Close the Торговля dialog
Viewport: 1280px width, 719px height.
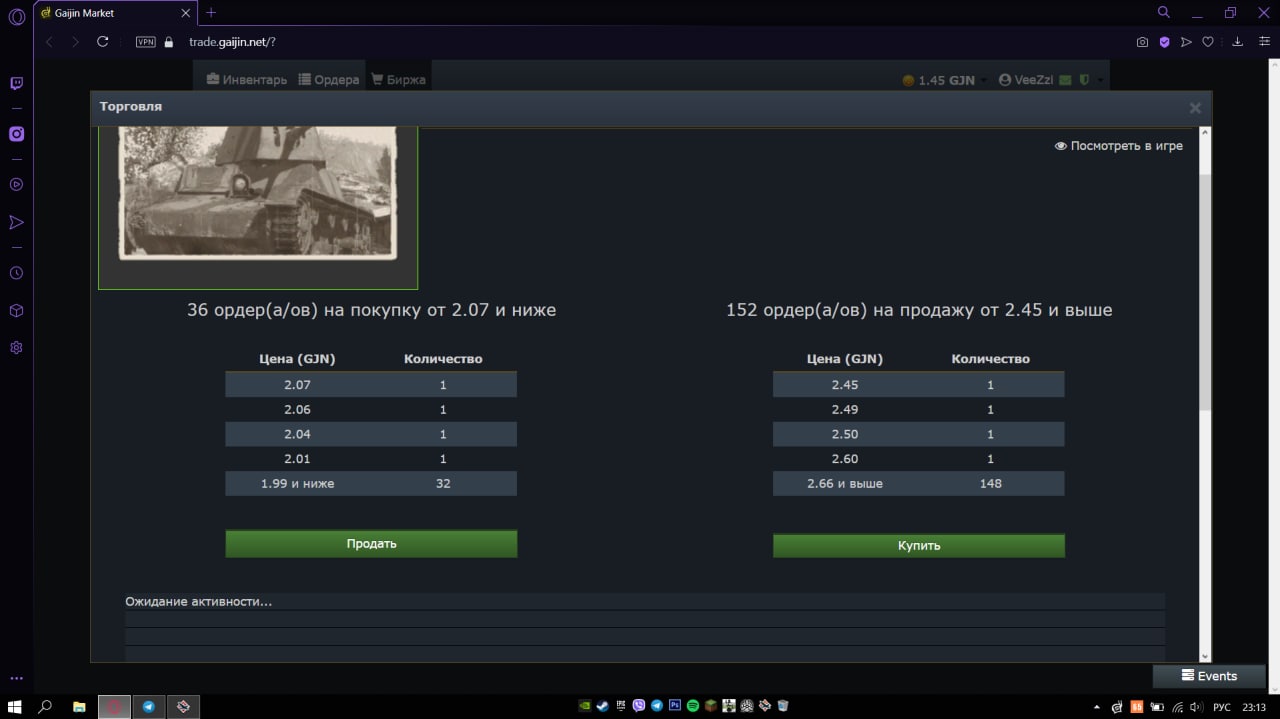coord(1195,108)
